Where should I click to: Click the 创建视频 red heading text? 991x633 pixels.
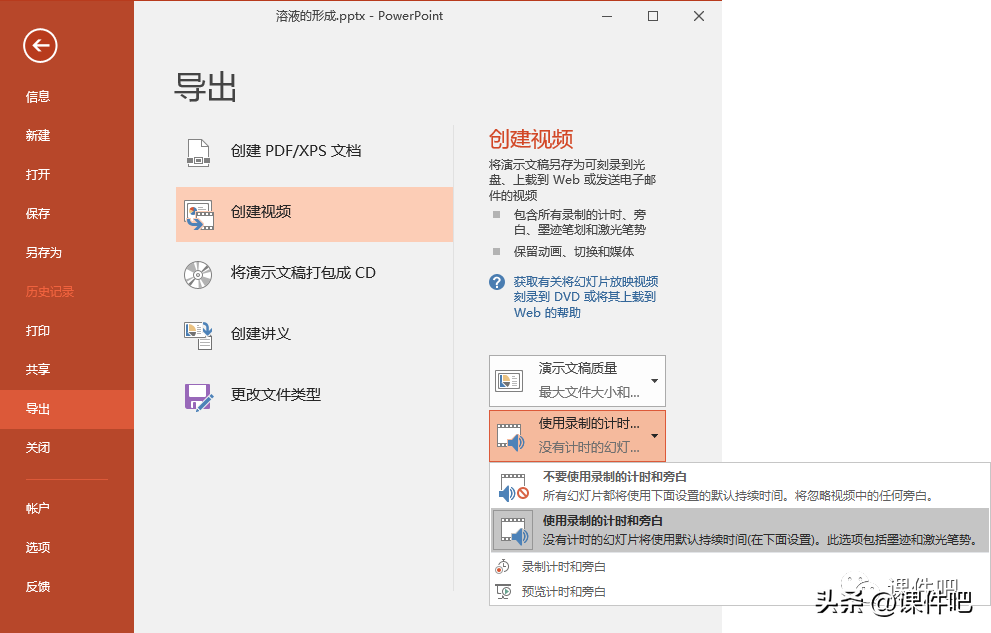(x=531, y=139)
